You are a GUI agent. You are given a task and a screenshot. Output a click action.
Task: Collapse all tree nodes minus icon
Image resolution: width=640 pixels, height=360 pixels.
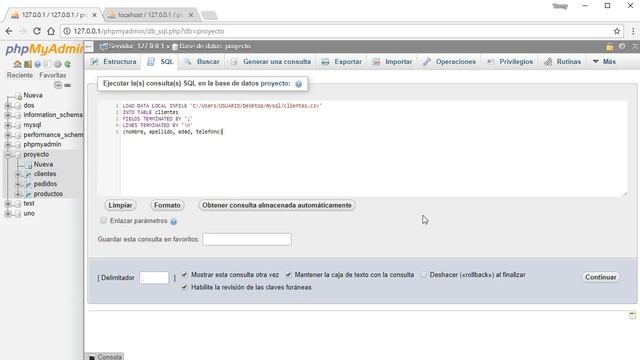click(58, 85)
